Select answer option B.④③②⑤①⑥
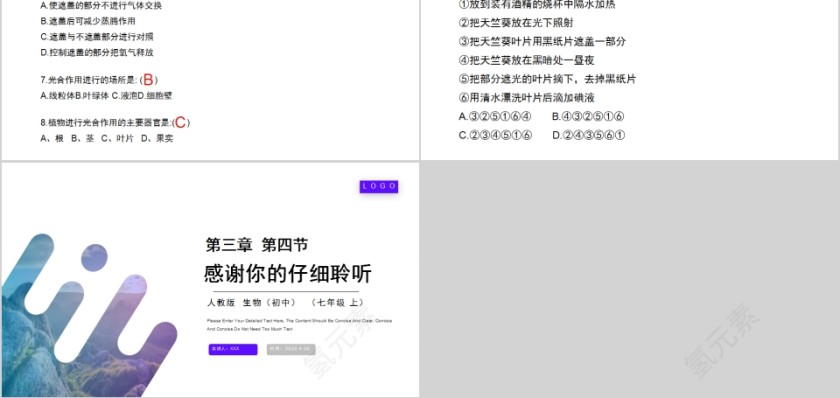840x398 pixels. point(588,117)
